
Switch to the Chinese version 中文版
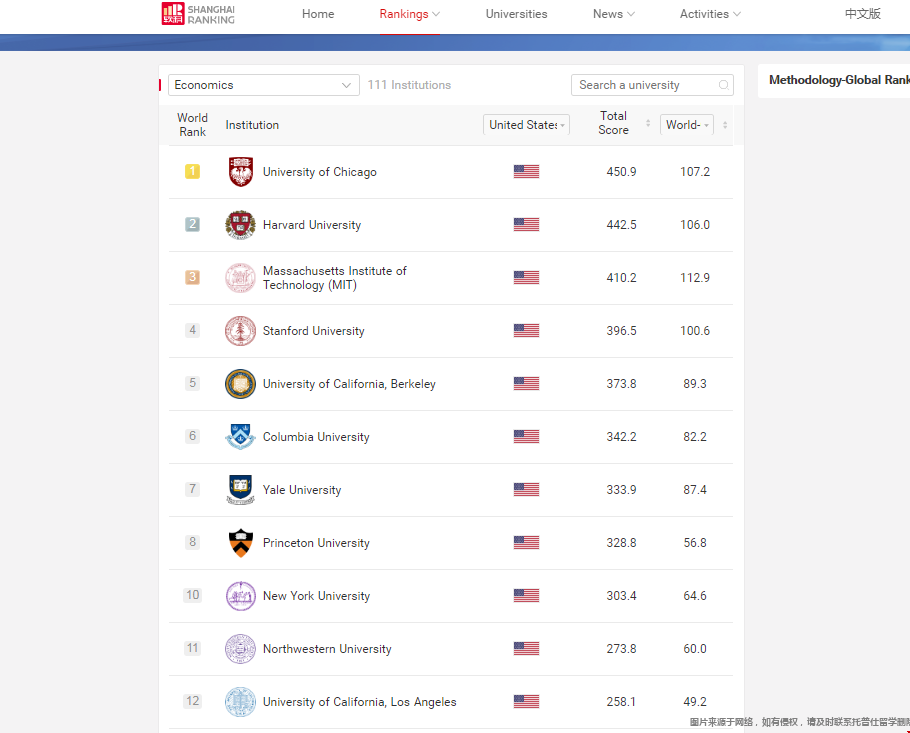(863, 14)
